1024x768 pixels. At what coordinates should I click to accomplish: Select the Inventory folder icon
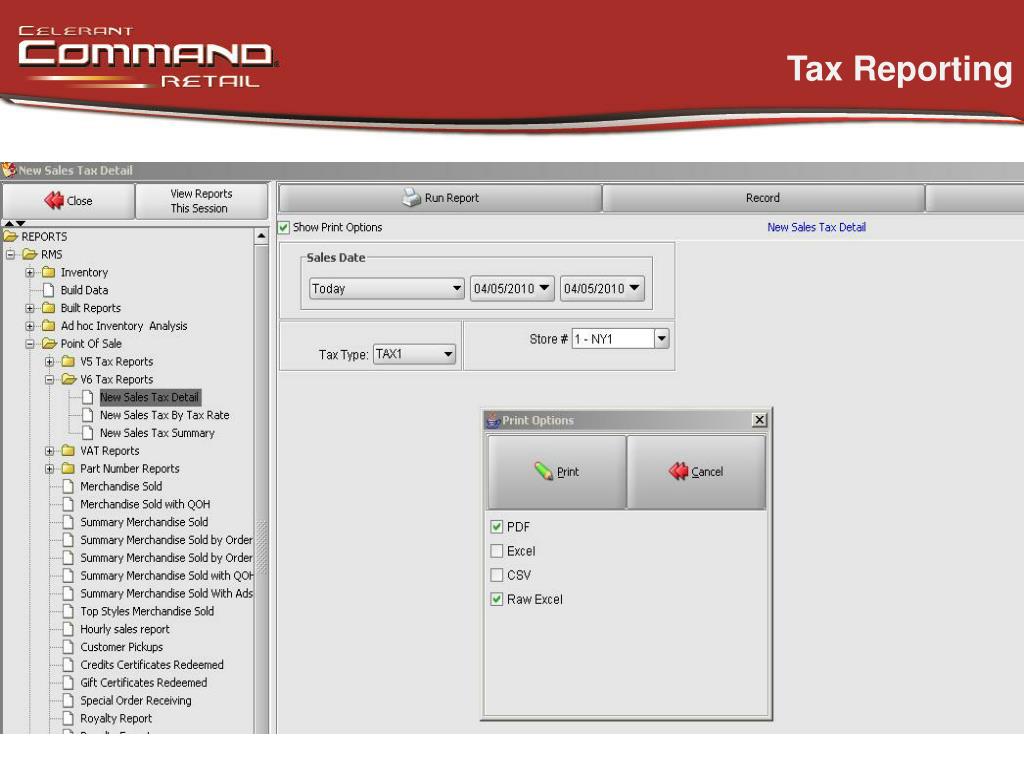pyautogui.click(x=49, y=272)
